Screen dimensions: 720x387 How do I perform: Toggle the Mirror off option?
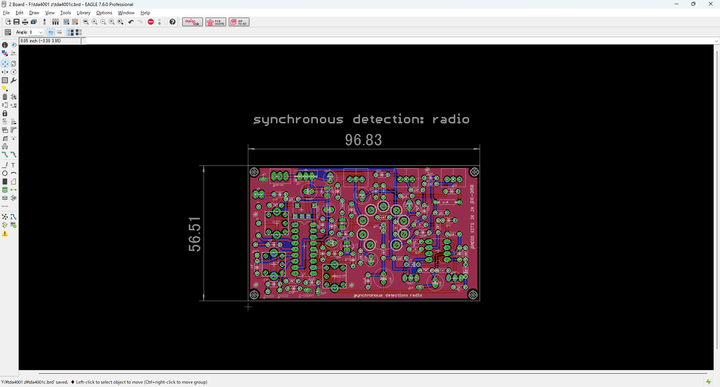pos(51,32)
